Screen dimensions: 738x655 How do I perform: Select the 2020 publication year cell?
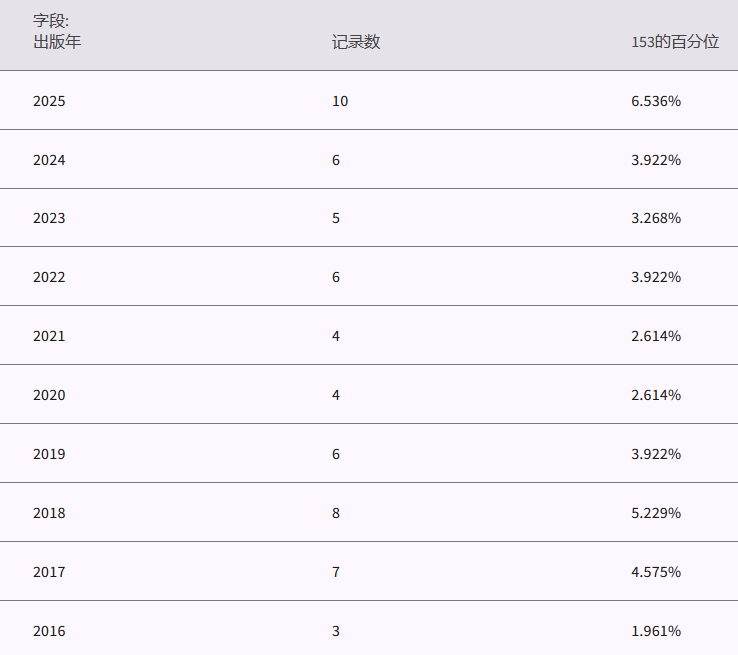[49, 395]
